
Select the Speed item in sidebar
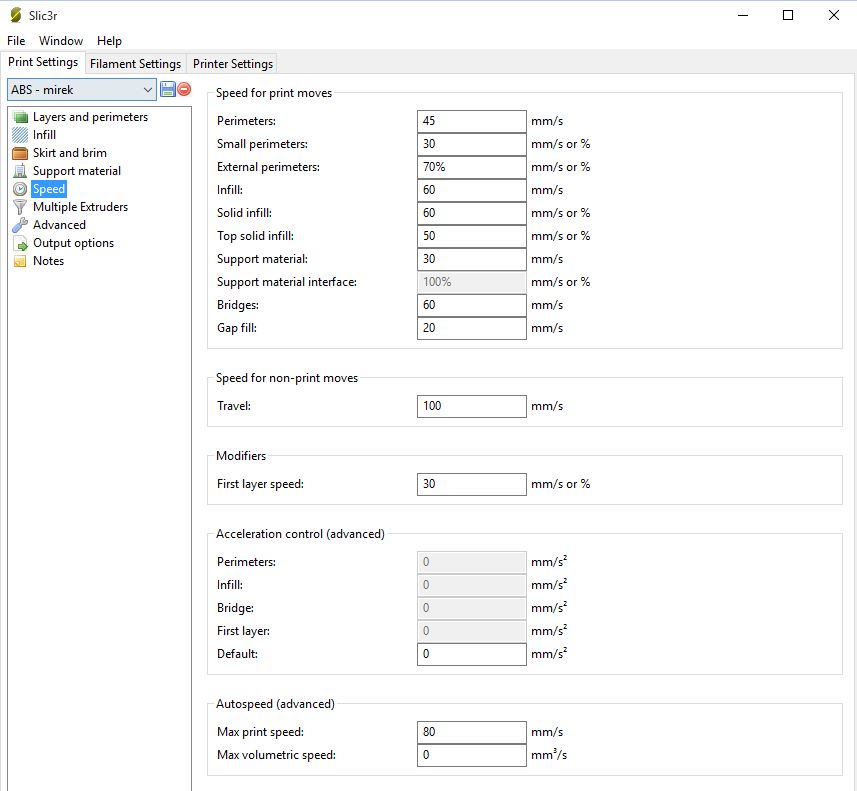pos(48,189)
